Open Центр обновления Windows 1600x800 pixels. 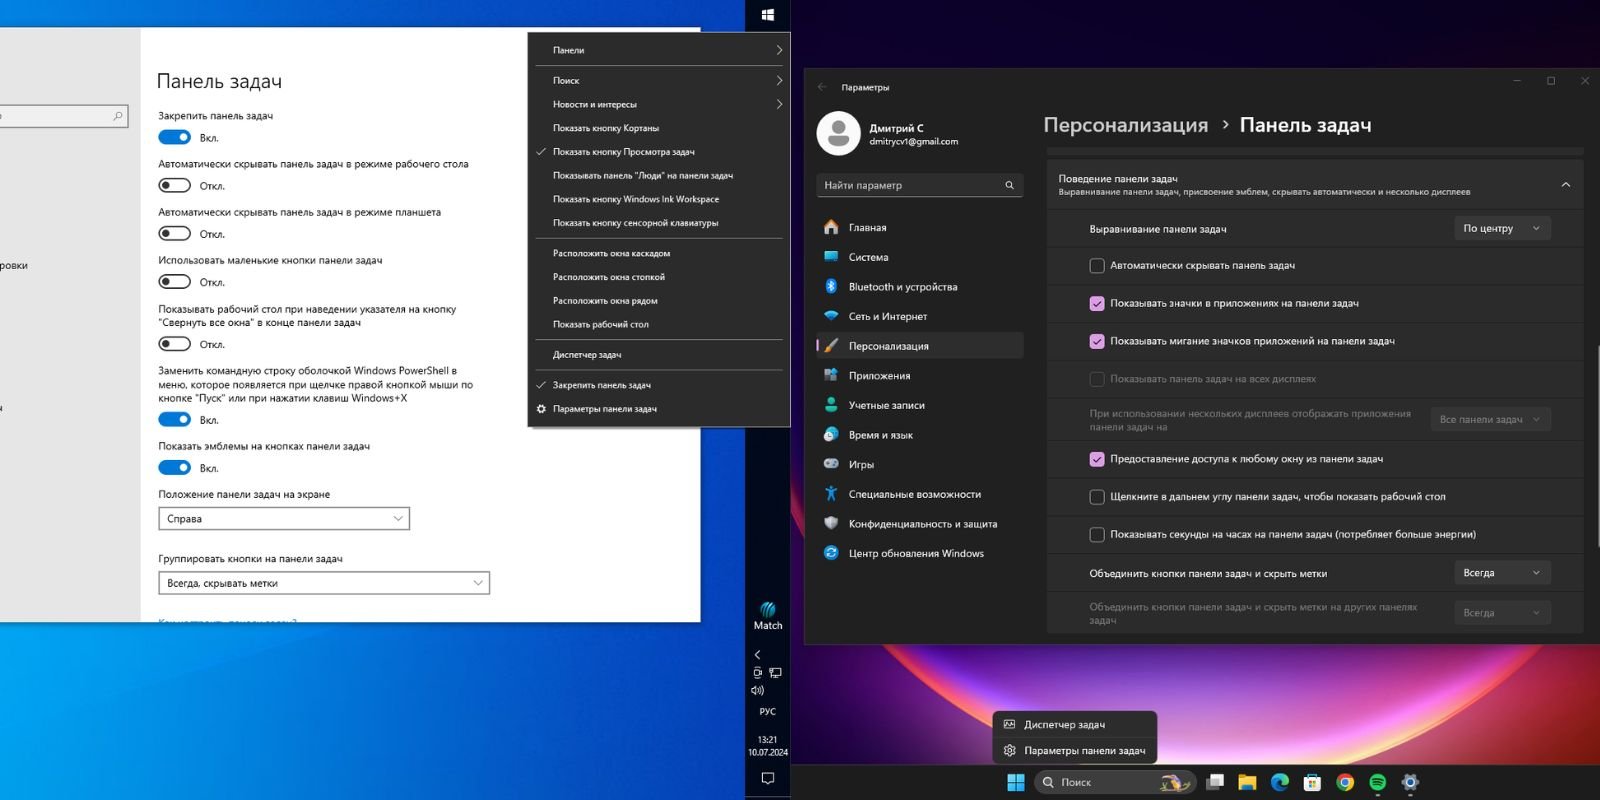click(x=920, y=553)
